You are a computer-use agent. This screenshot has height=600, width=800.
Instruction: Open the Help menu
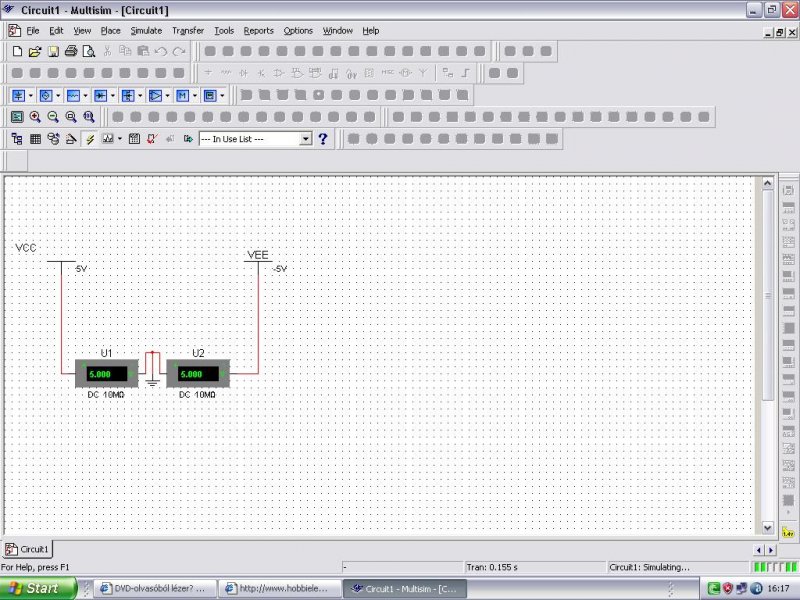click(371, 31)
